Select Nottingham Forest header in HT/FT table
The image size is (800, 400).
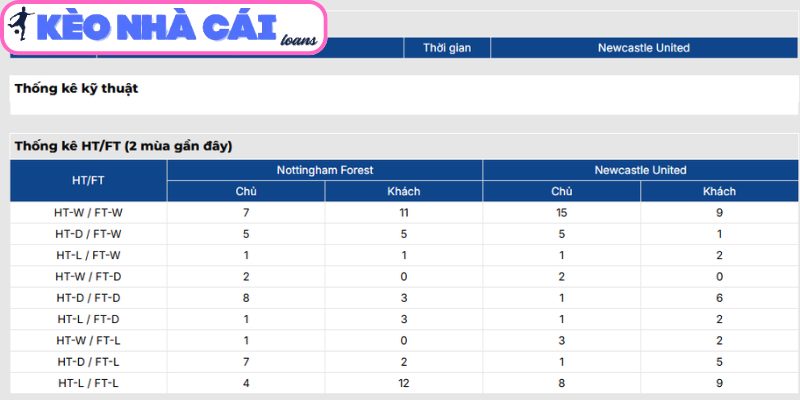[x=324, y=170]
